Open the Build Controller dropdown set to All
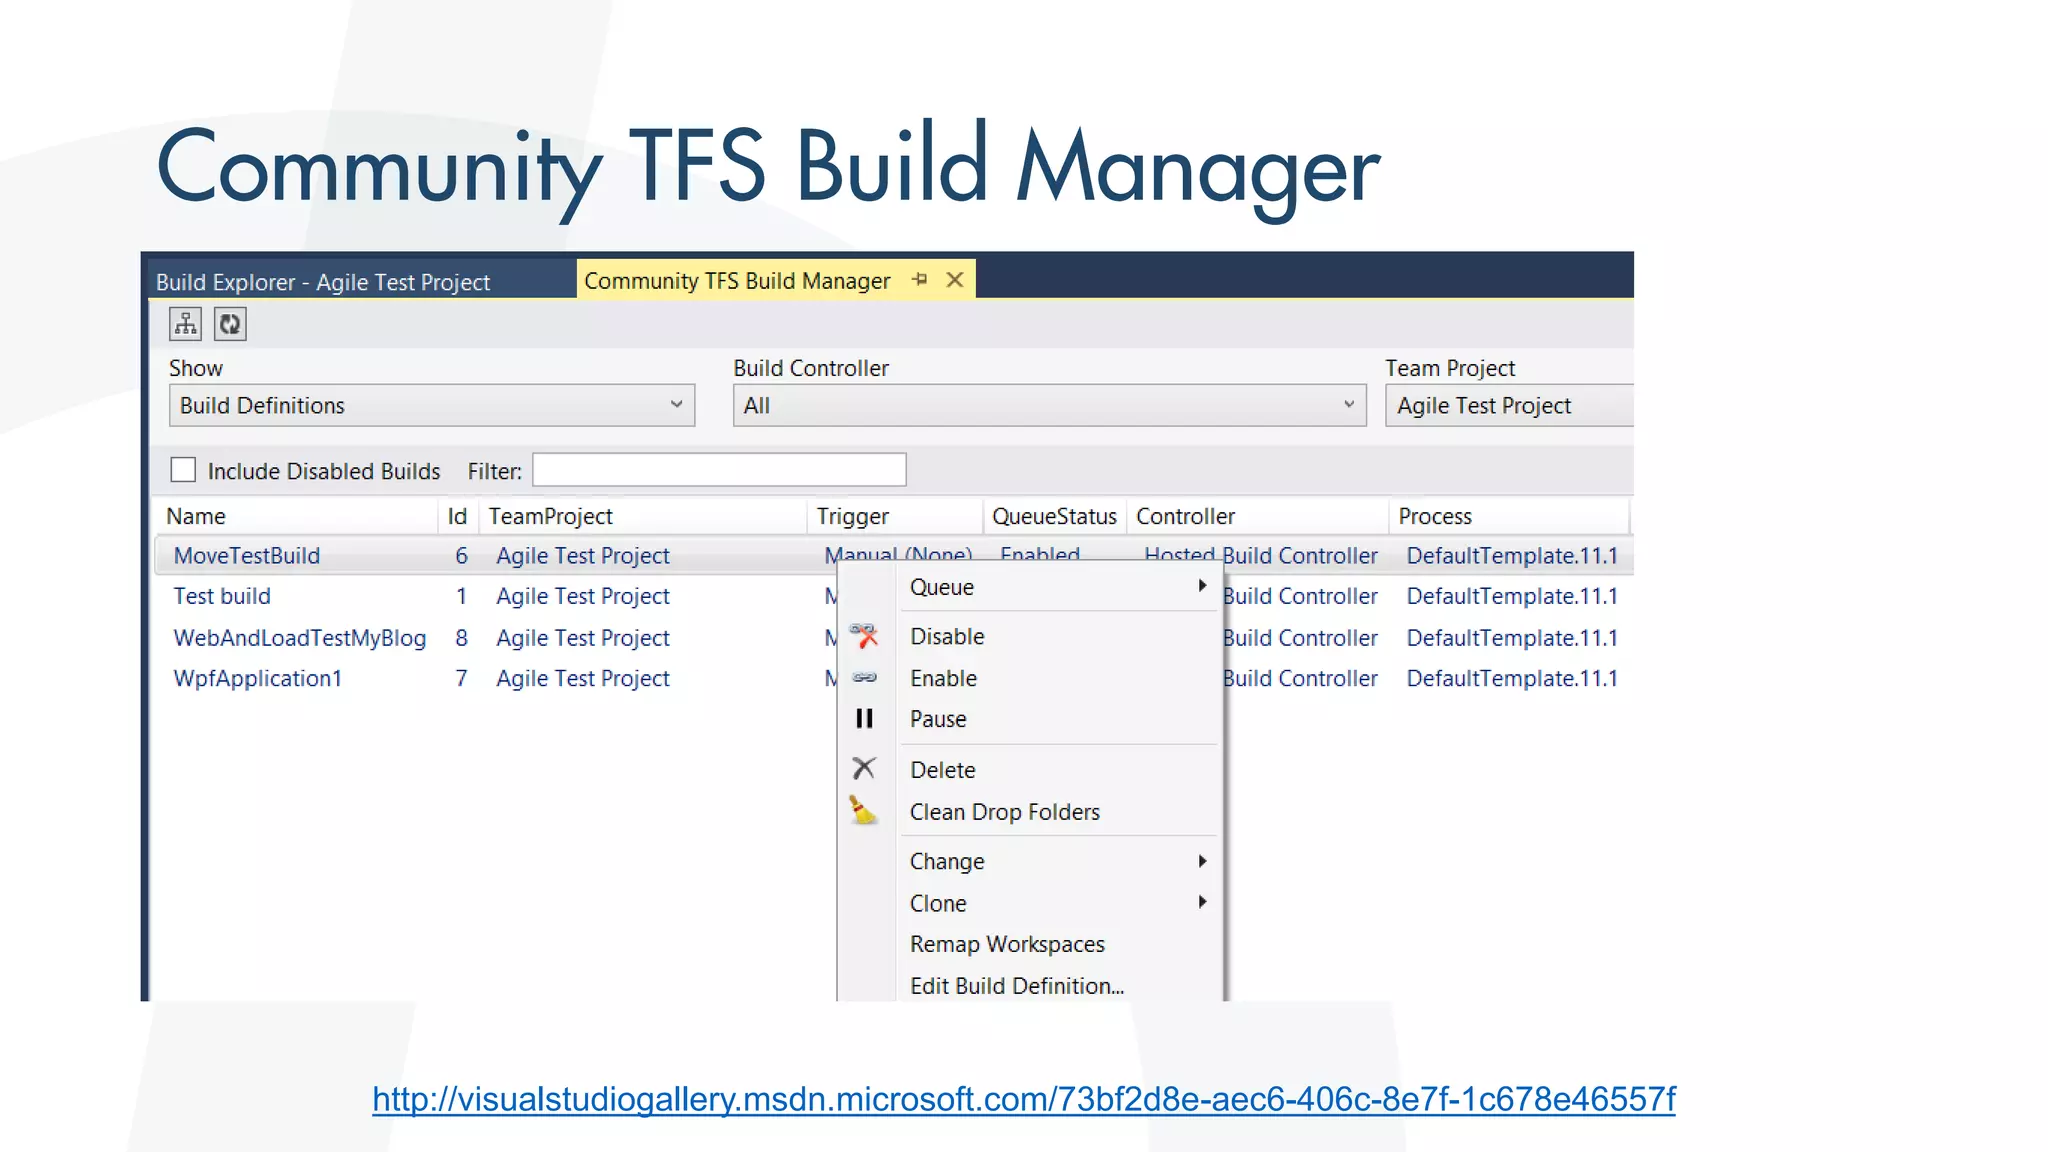Image resolution: width=2048 pixels, height=1152 pixels. point(1049,405)
